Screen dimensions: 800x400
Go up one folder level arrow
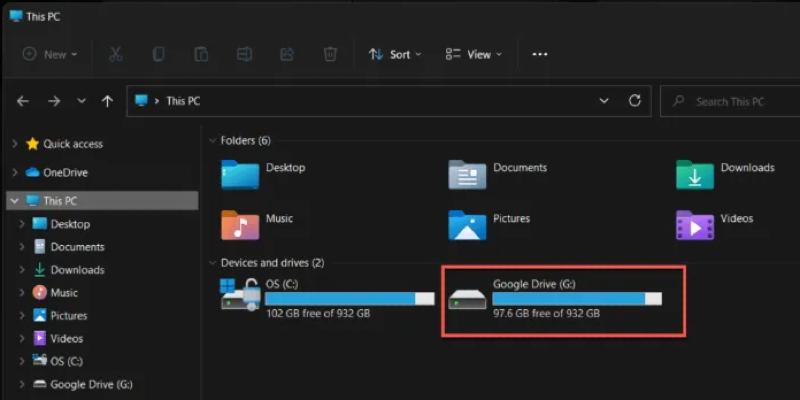[x=107, y=101]
